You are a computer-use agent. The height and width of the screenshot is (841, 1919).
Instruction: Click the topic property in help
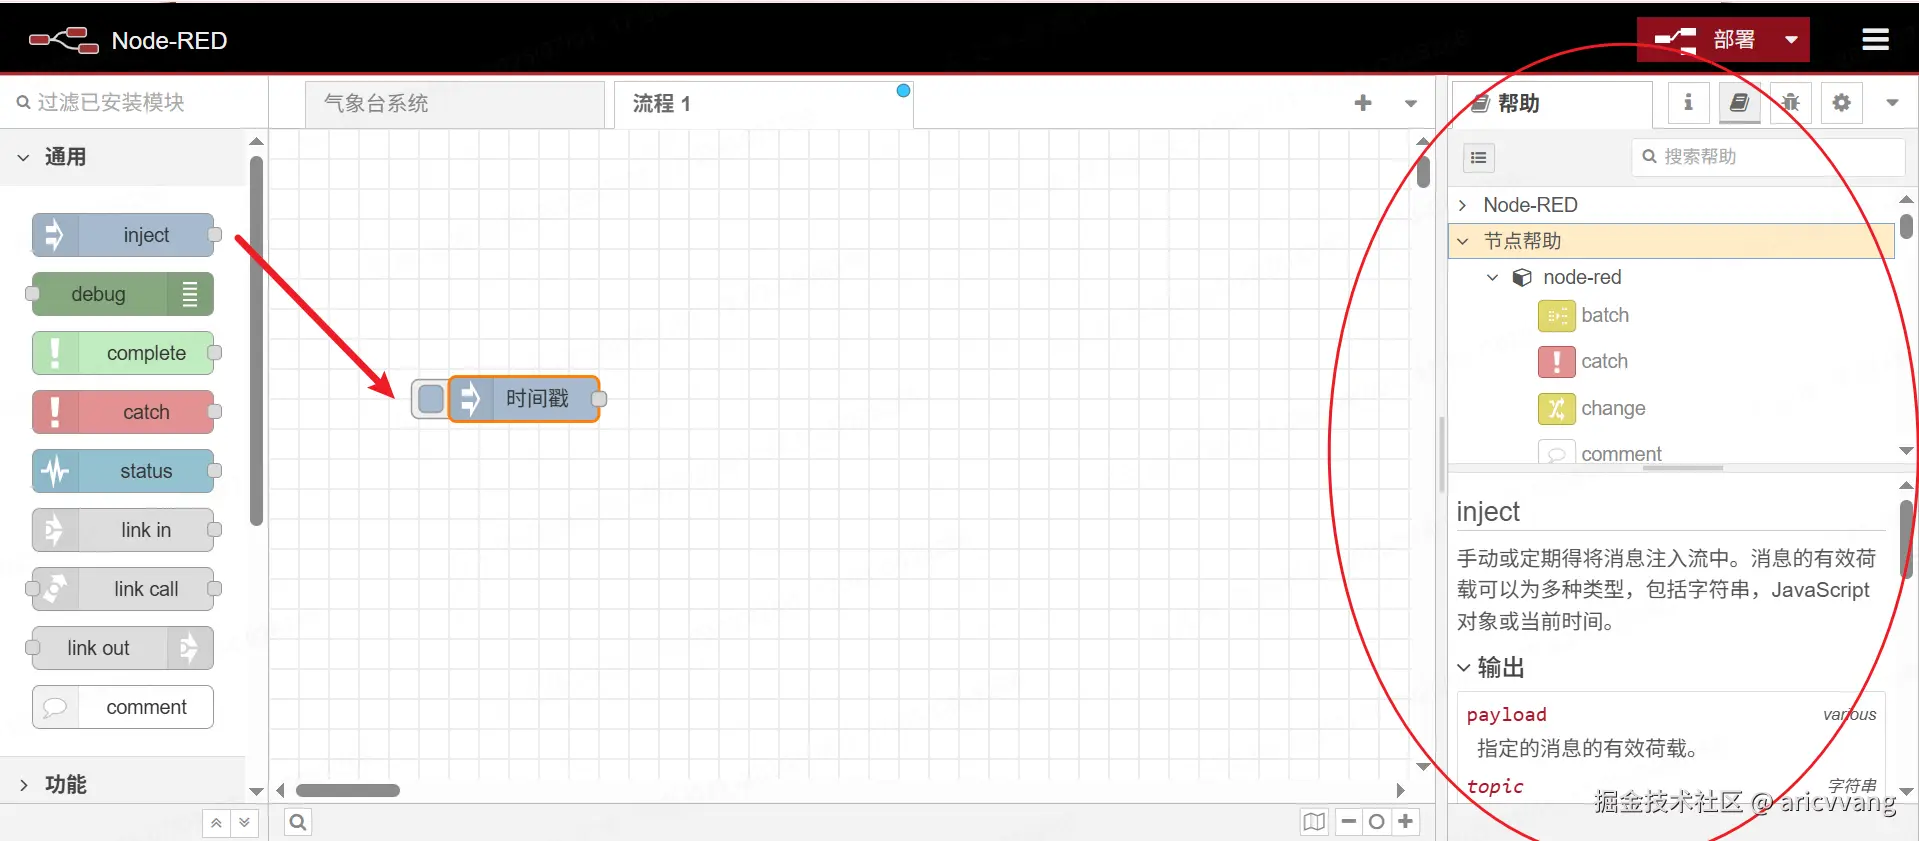point(1495,787)
